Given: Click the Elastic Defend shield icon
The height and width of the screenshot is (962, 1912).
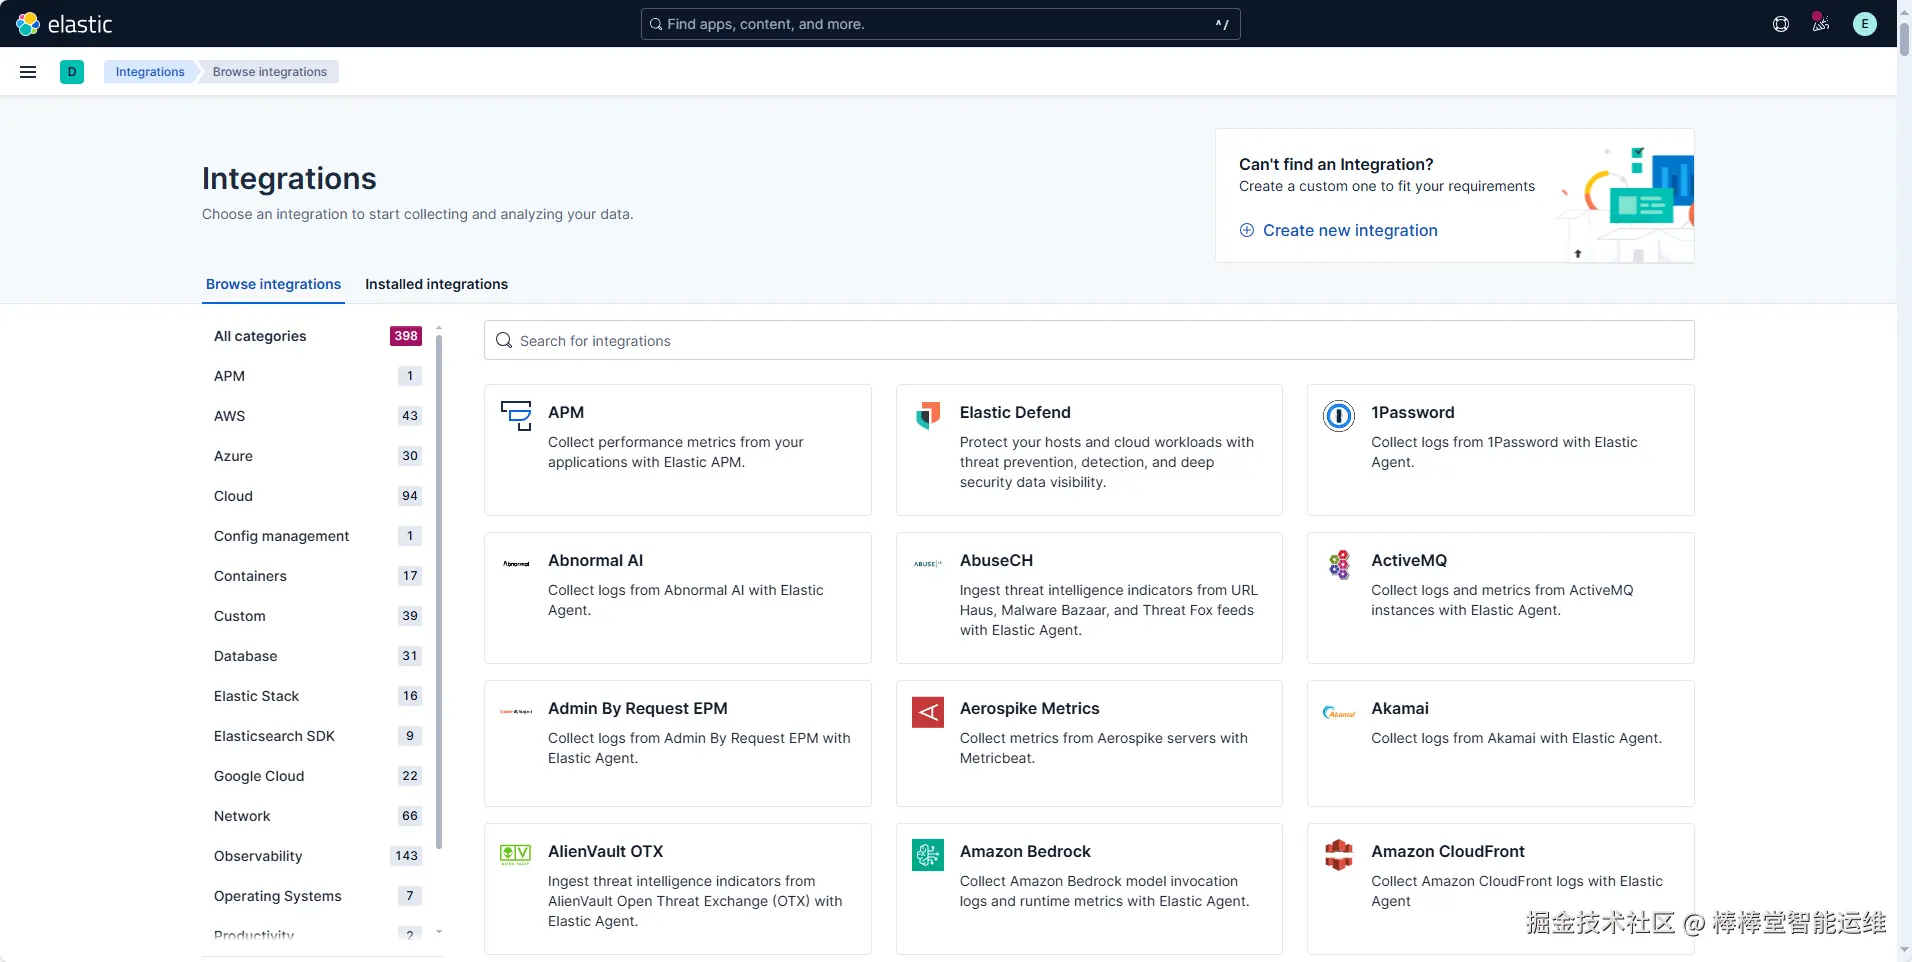Looking at the screenshot, I should 928,416.
